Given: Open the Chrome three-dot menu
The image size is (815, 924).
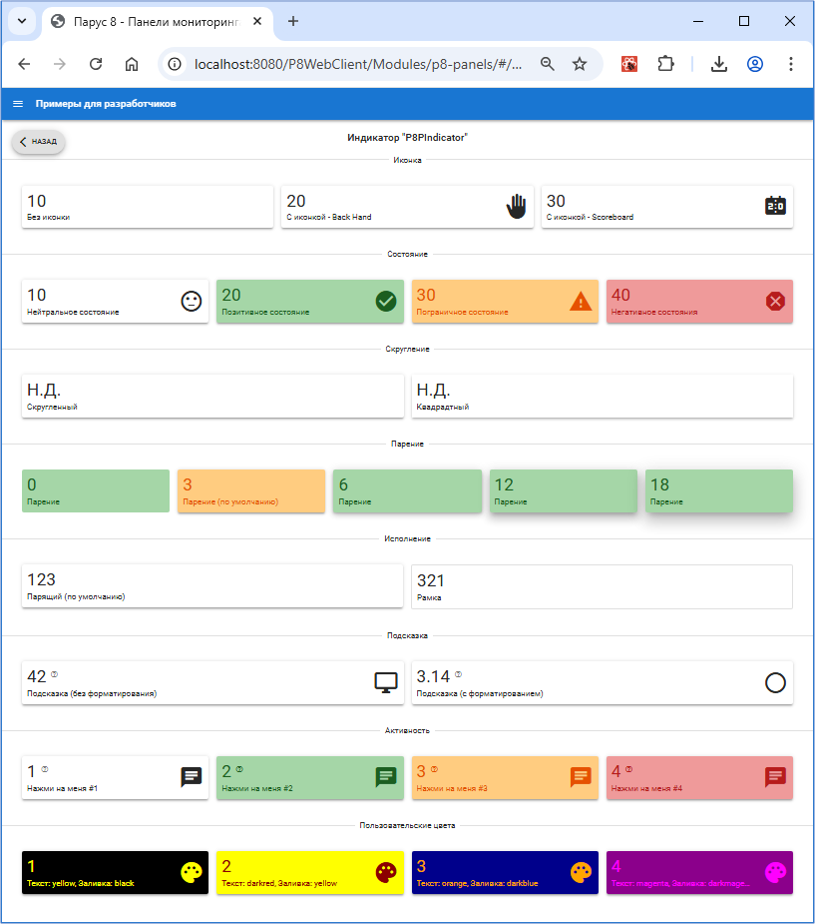Looking at the screenshot, I should point(791,64).
